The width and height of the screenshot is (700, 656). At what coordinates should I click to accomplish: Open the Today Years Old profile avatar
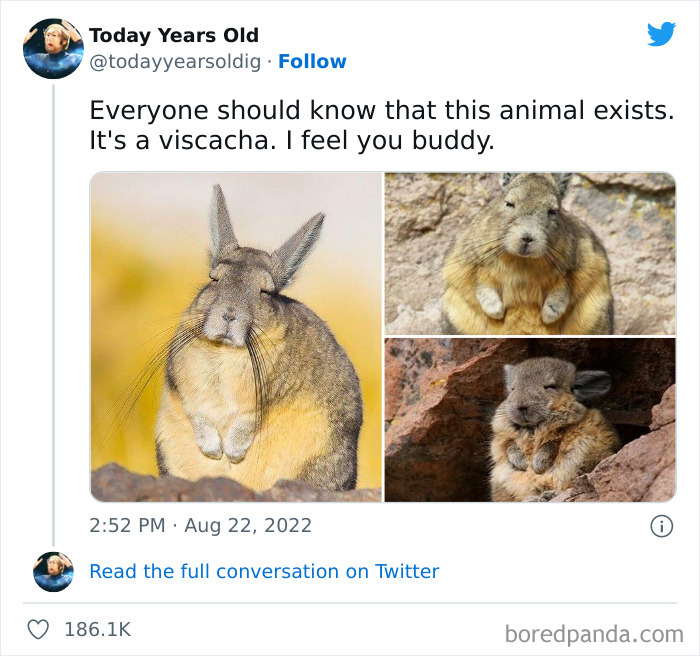[x=53, y=49]
